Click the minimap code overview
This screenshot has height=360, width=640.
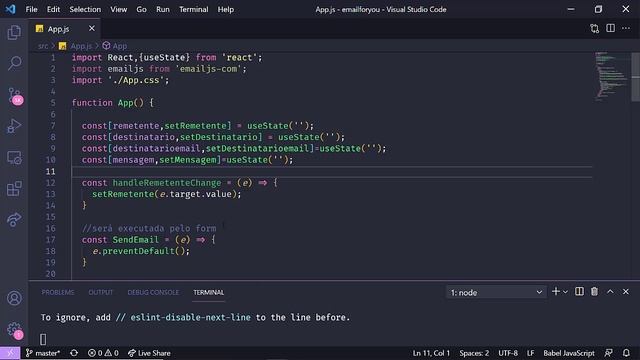(611, 76)
